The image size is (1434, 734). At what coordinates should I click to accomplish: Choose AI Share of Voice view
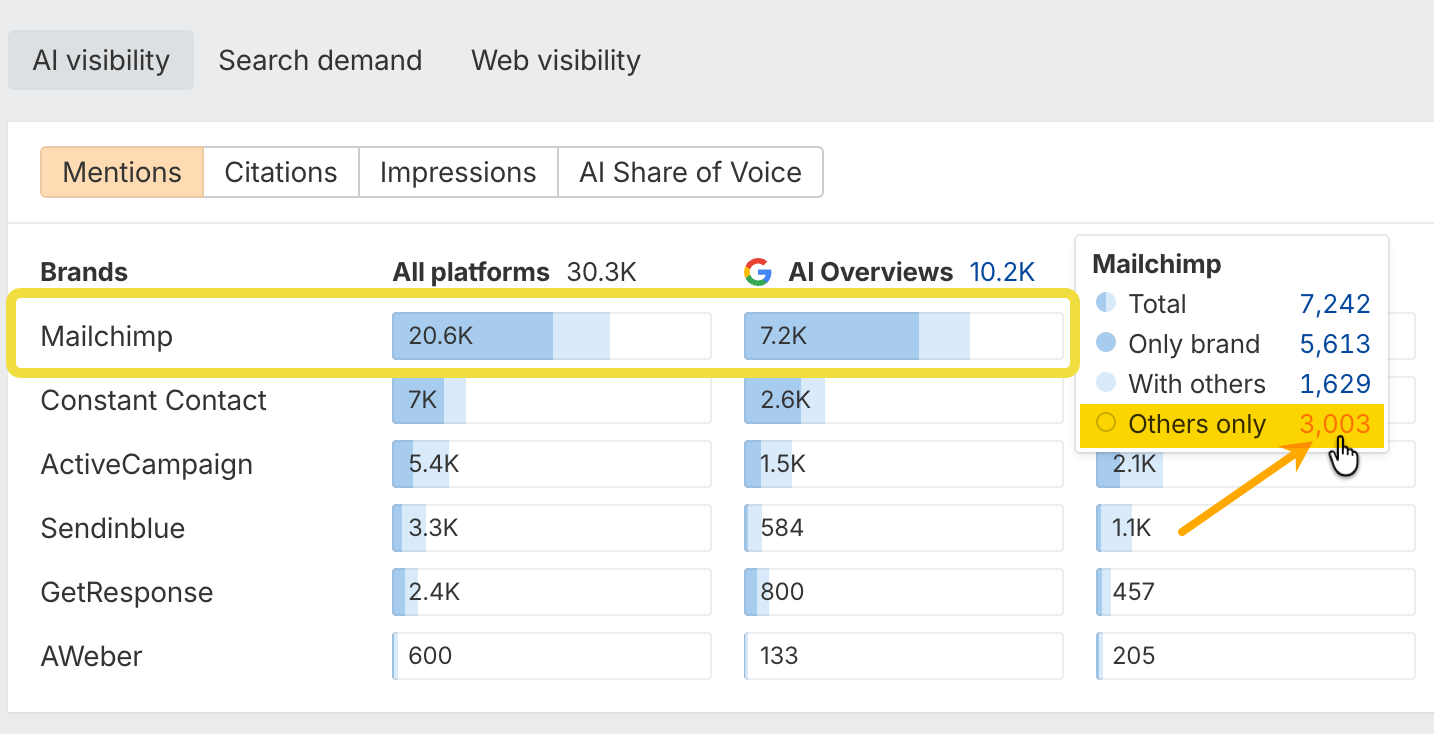click(x=690, y=172)
